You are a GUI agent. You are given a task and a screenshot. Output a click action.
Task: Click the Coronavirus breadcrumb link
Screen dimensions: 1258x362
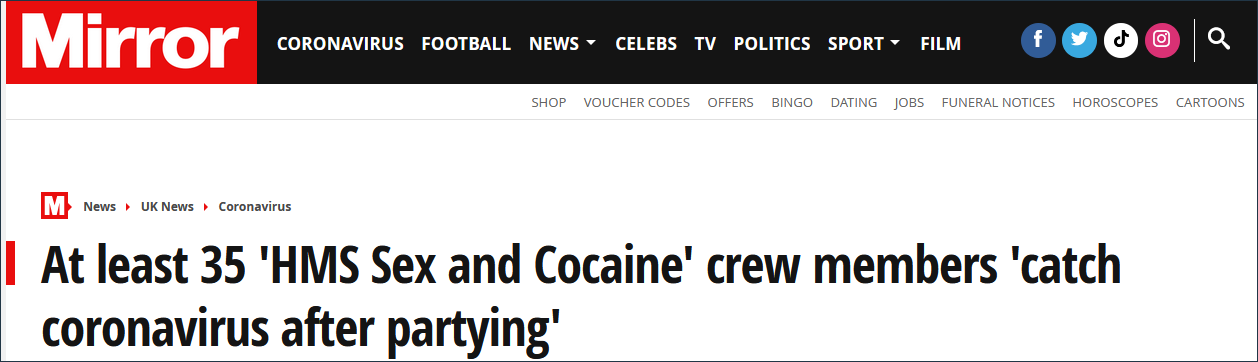(255, 206)
